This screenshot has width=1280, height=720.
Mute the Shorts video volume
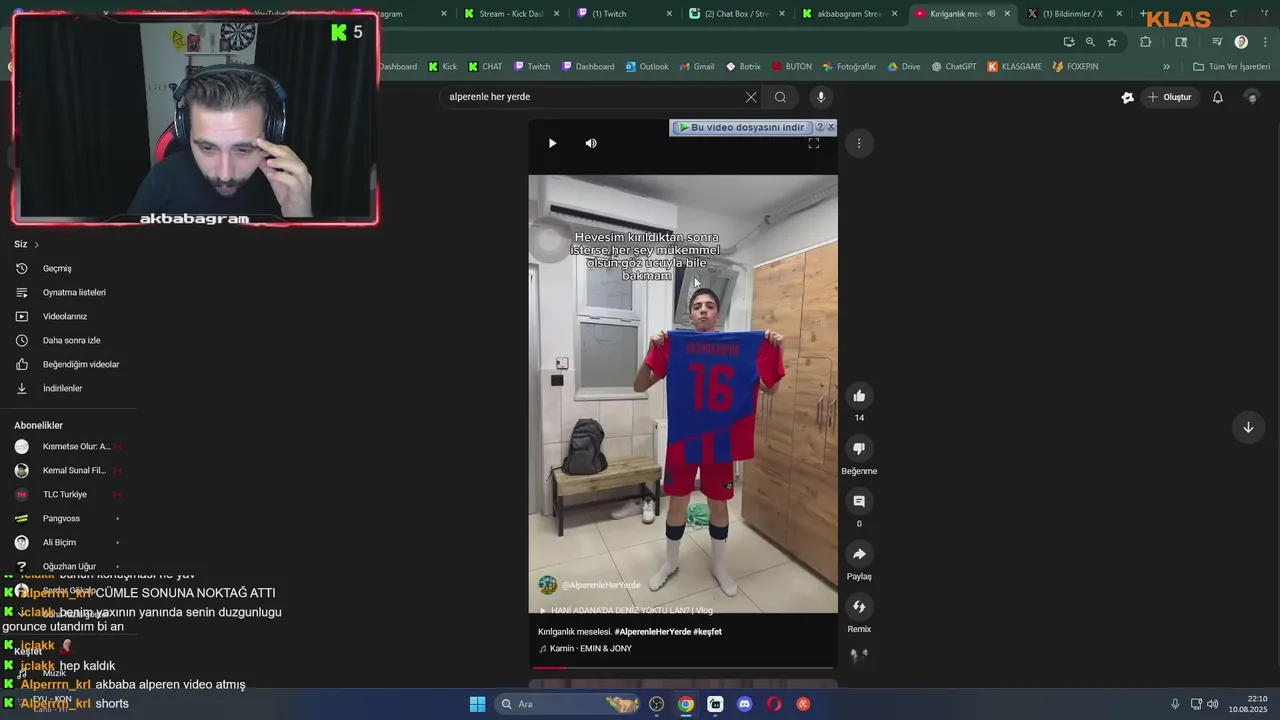click(x=591, y=143)
